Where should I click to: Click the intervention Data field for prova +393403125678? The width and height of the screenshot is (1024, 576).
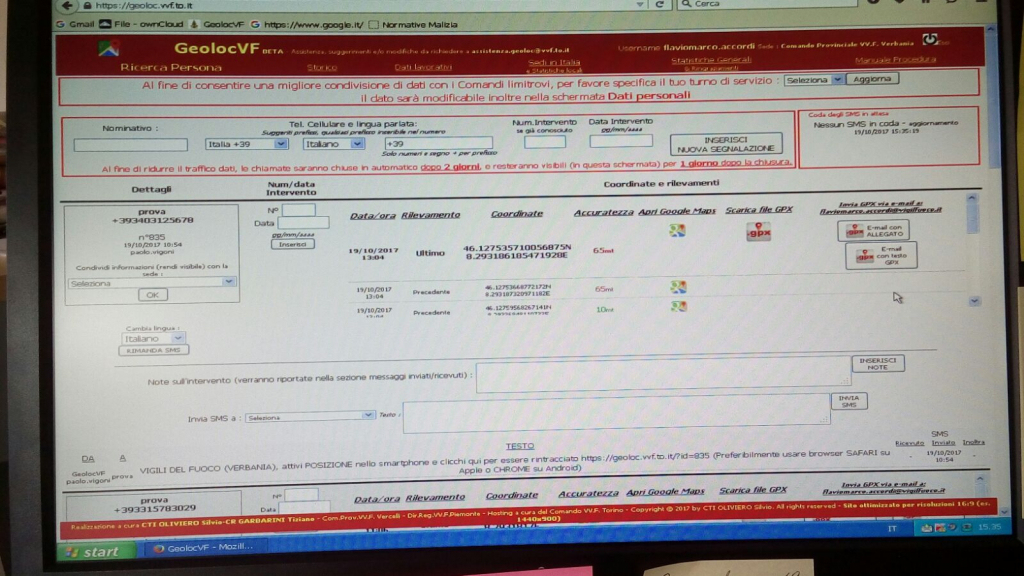tap(303, 223)
